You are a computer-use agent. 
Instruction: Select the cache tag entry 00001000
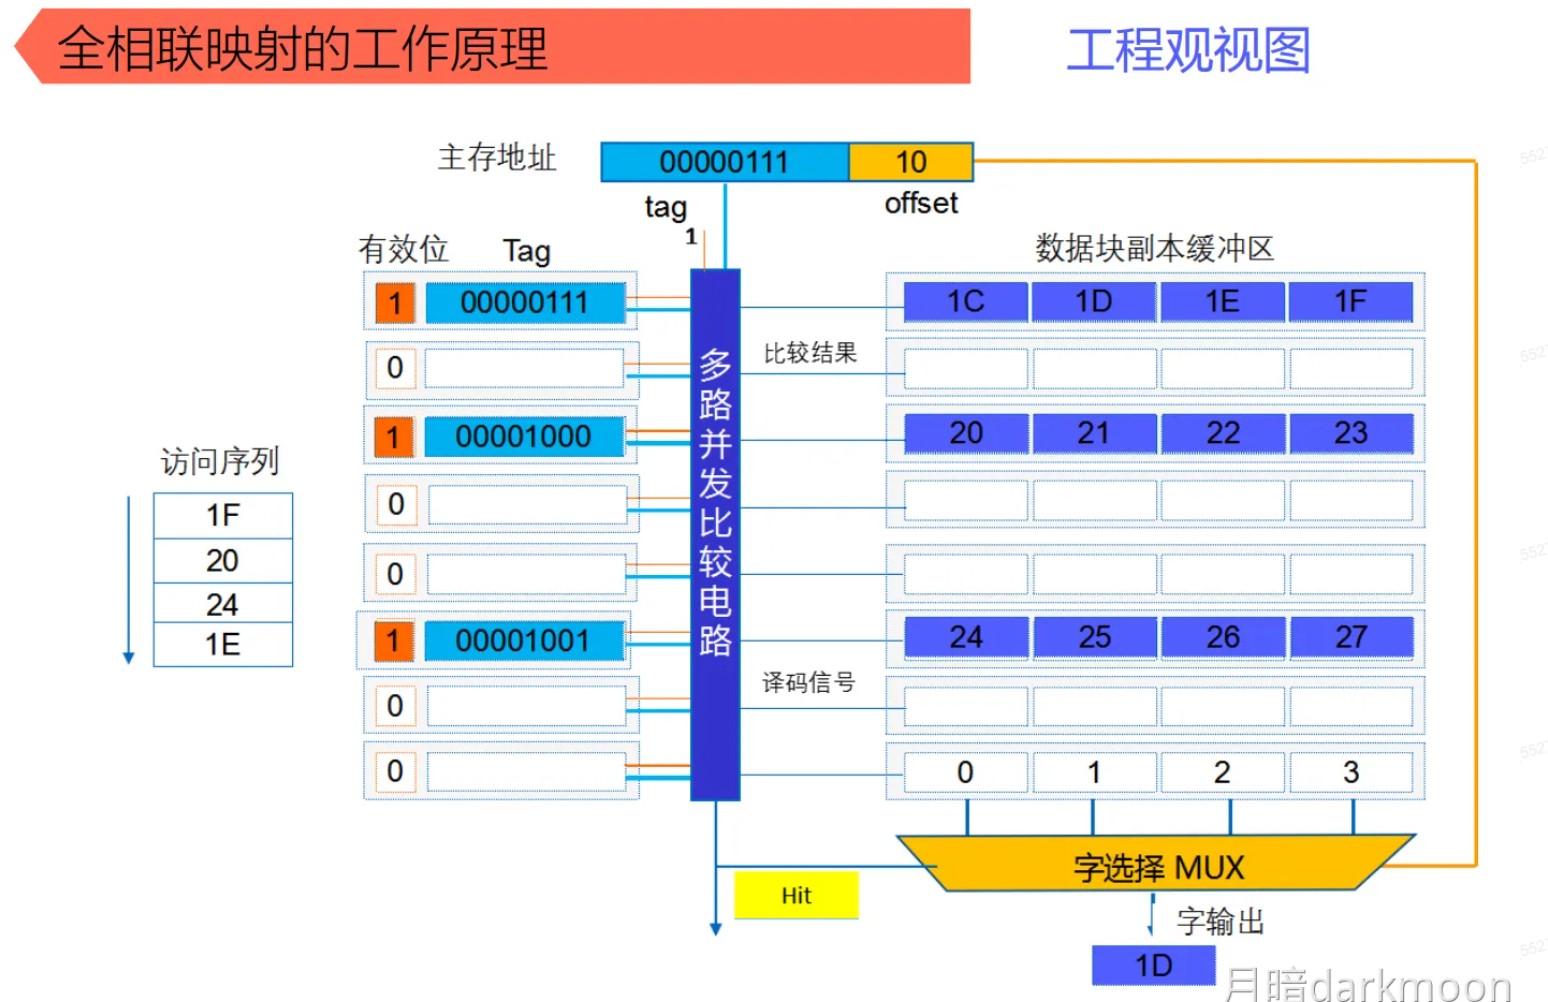524,437
